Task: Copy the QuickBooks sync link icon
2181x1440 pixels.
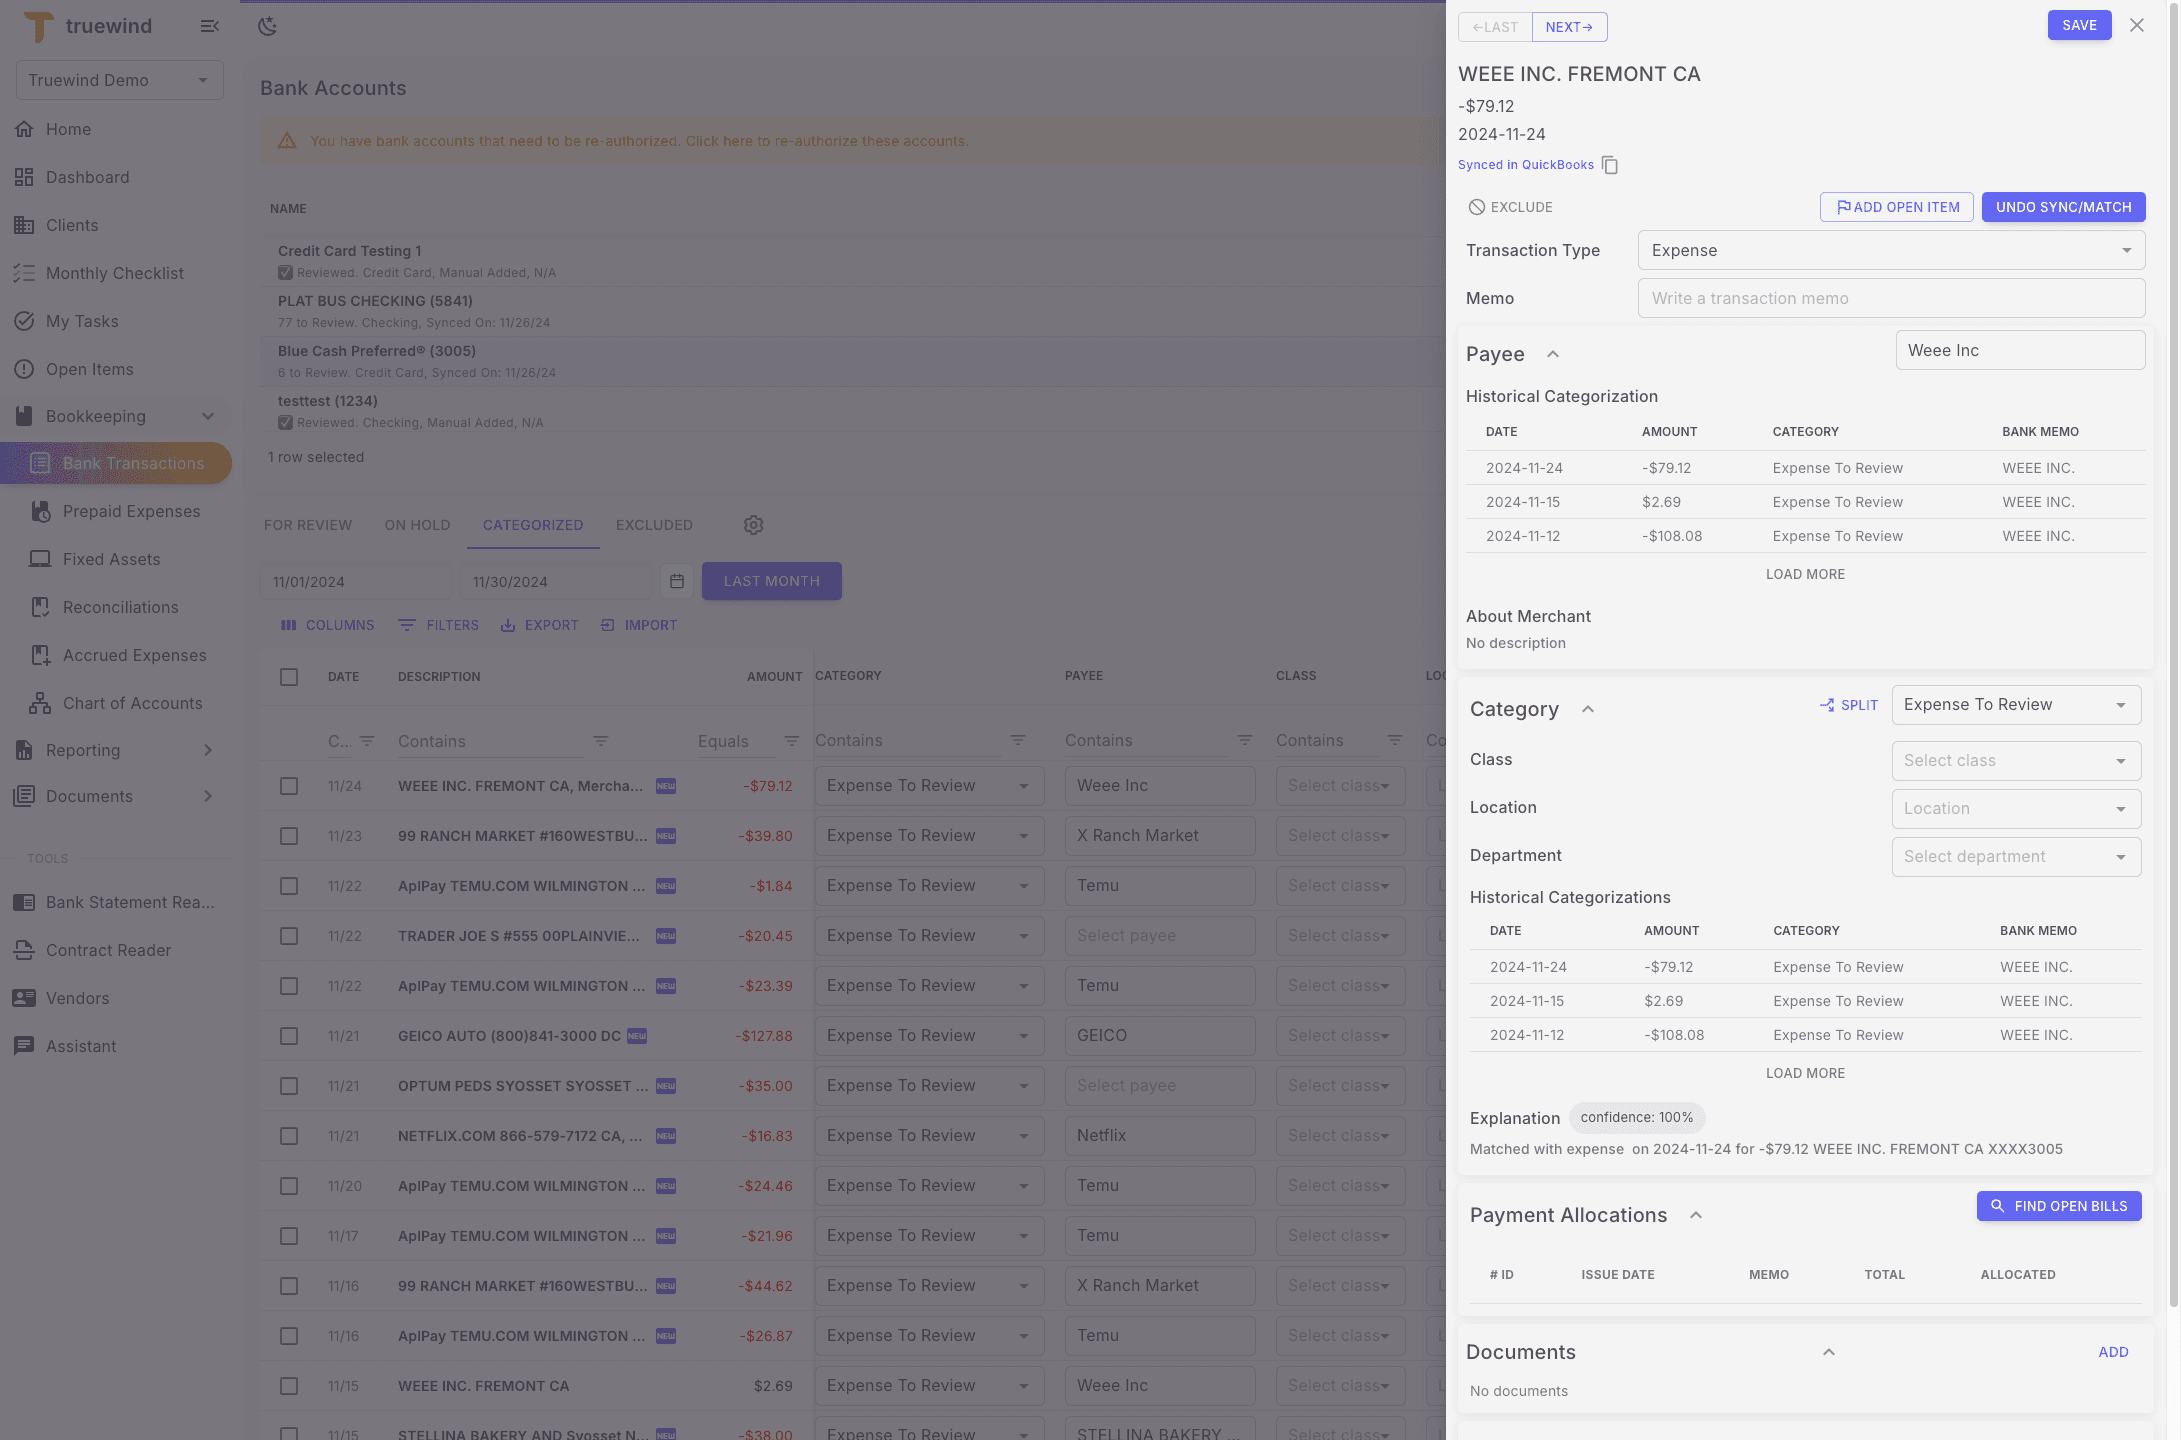Action: 1610,165
